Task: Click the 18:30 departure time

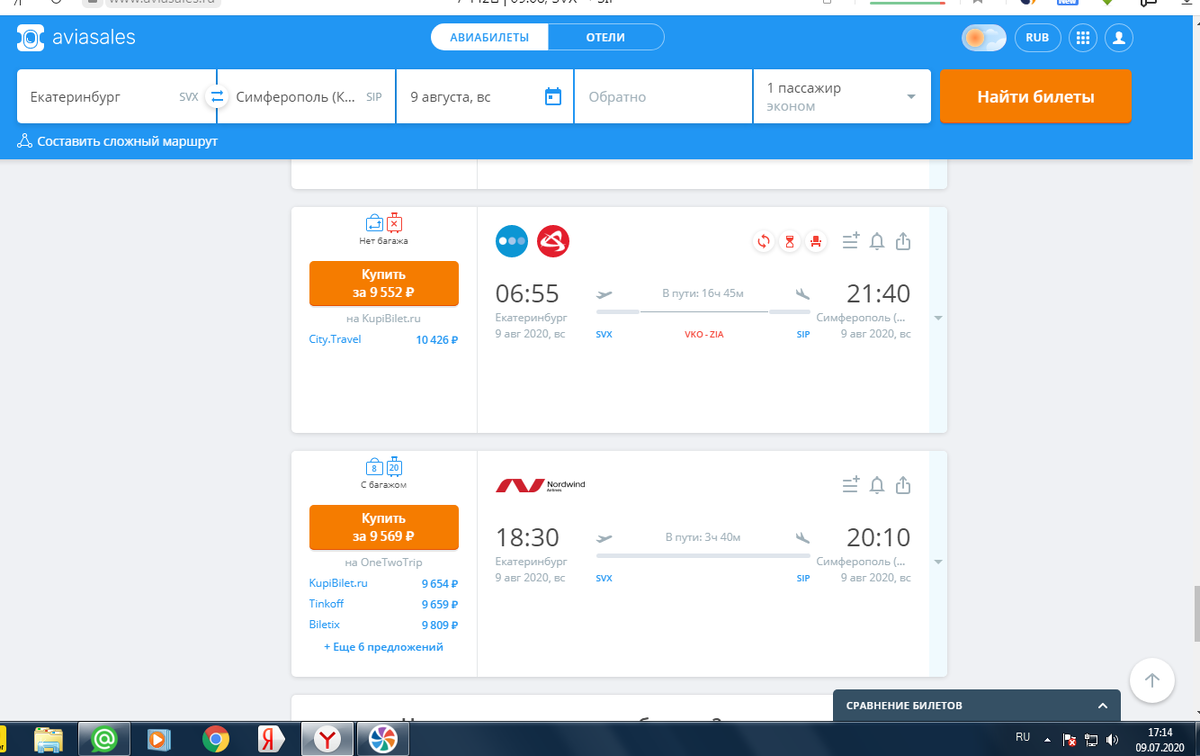Action: 527,538
